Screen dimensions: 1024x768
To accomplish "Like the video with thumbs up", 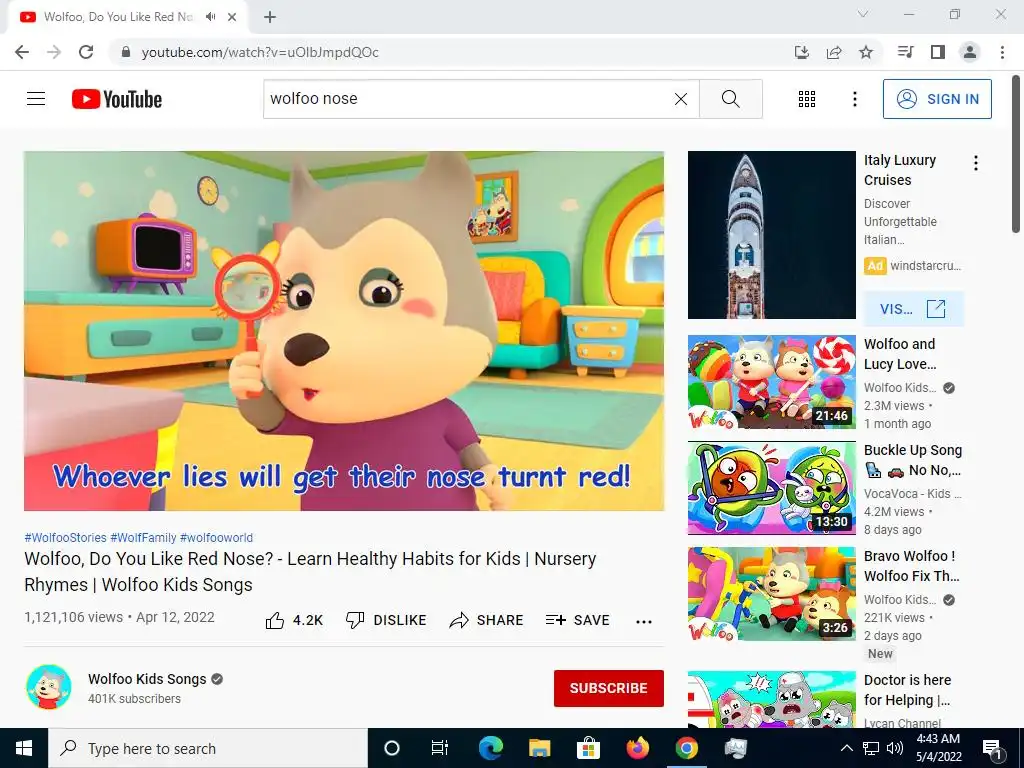I will point(294,620).
